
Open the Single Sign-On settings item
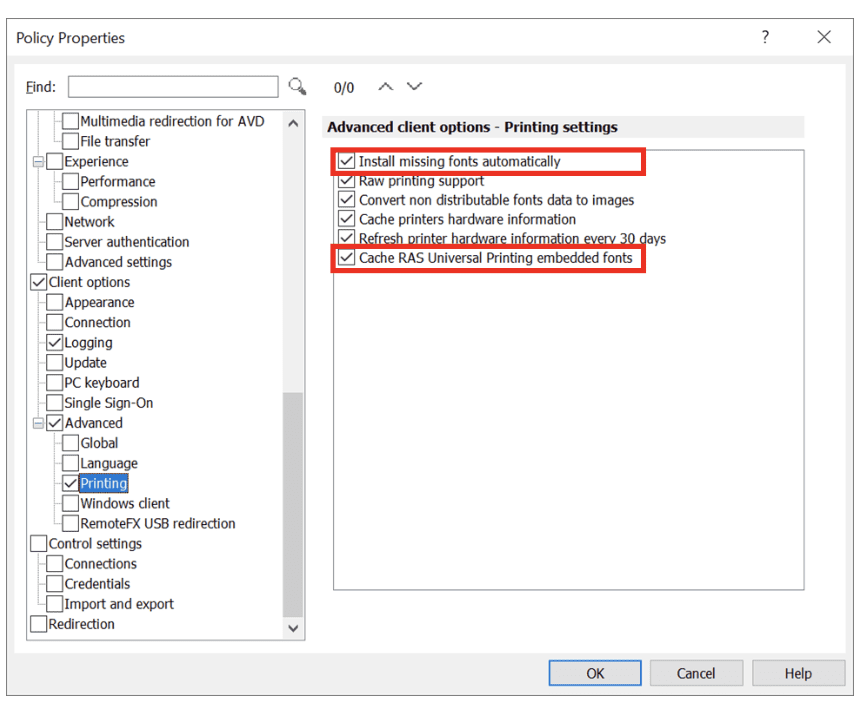point(108,403)
